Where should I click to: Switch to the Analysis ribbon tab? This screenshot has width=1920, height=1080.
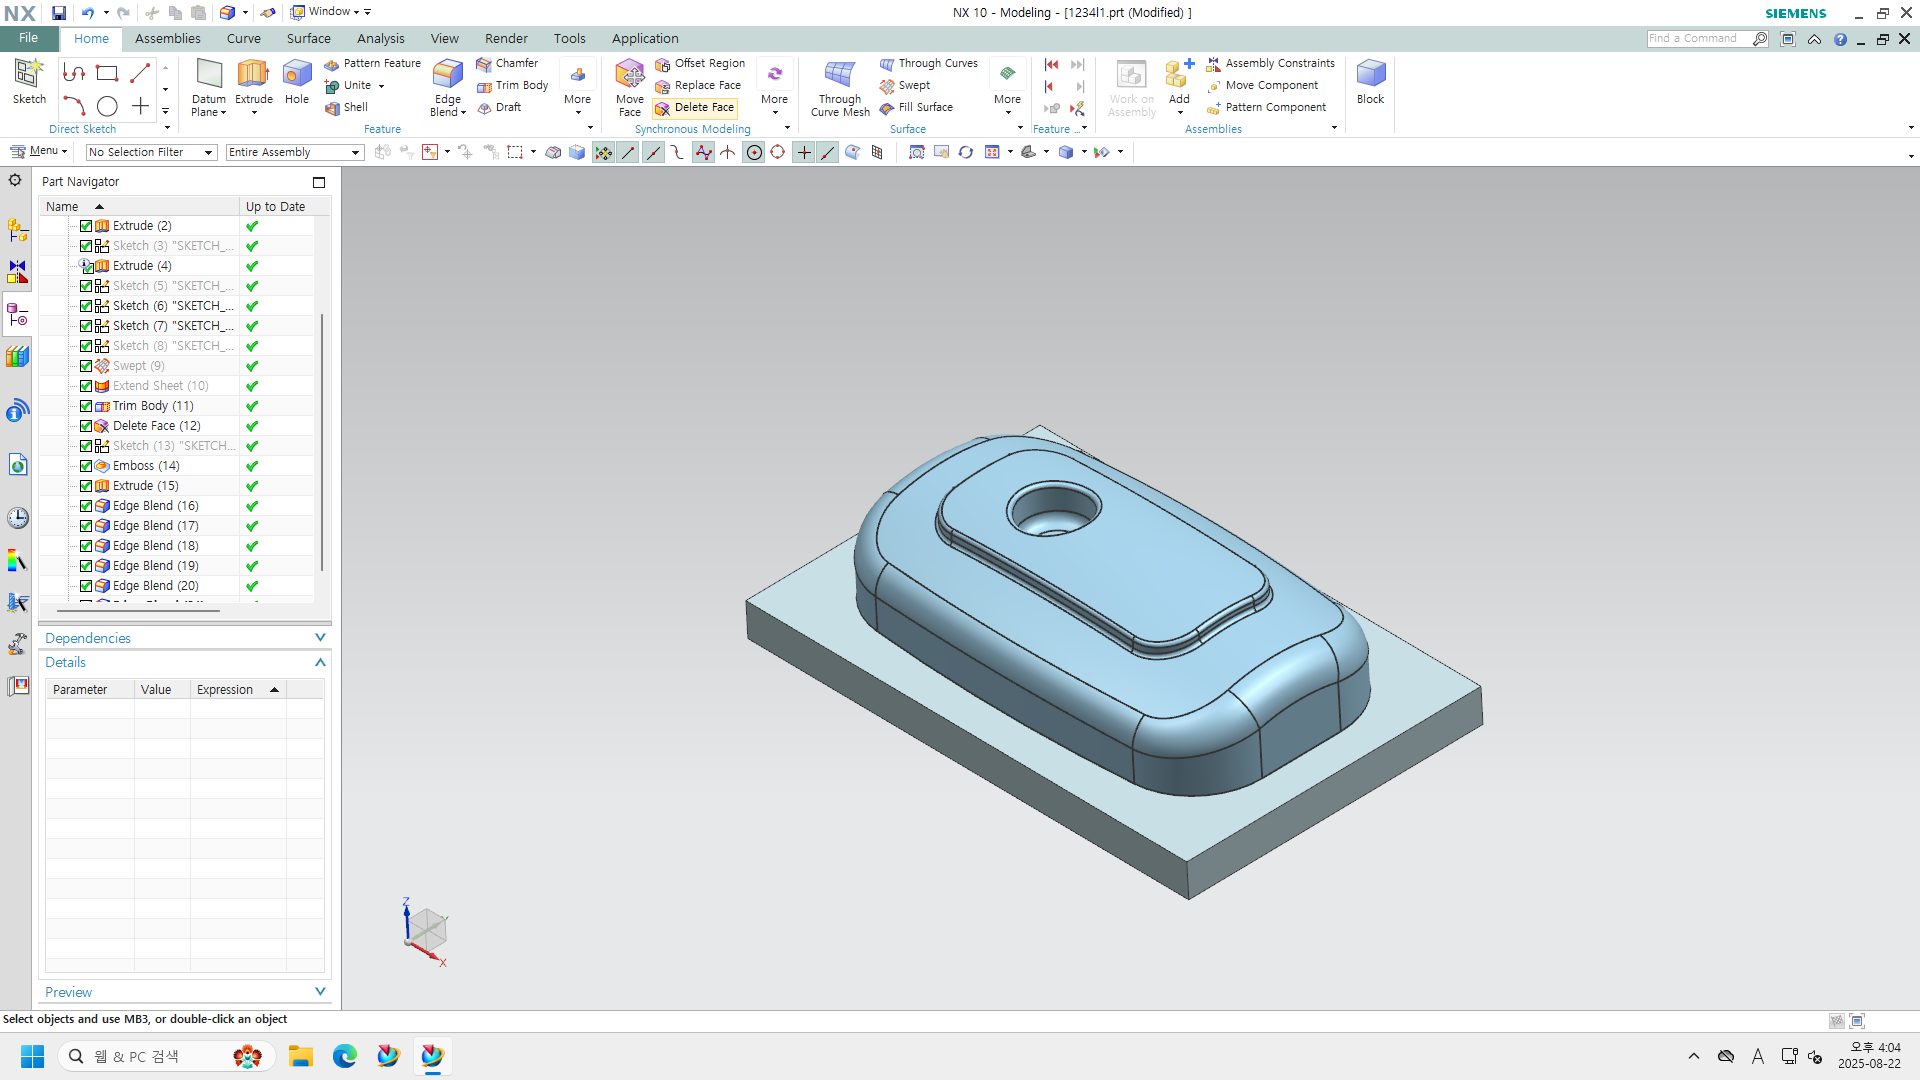click(380, 38)
